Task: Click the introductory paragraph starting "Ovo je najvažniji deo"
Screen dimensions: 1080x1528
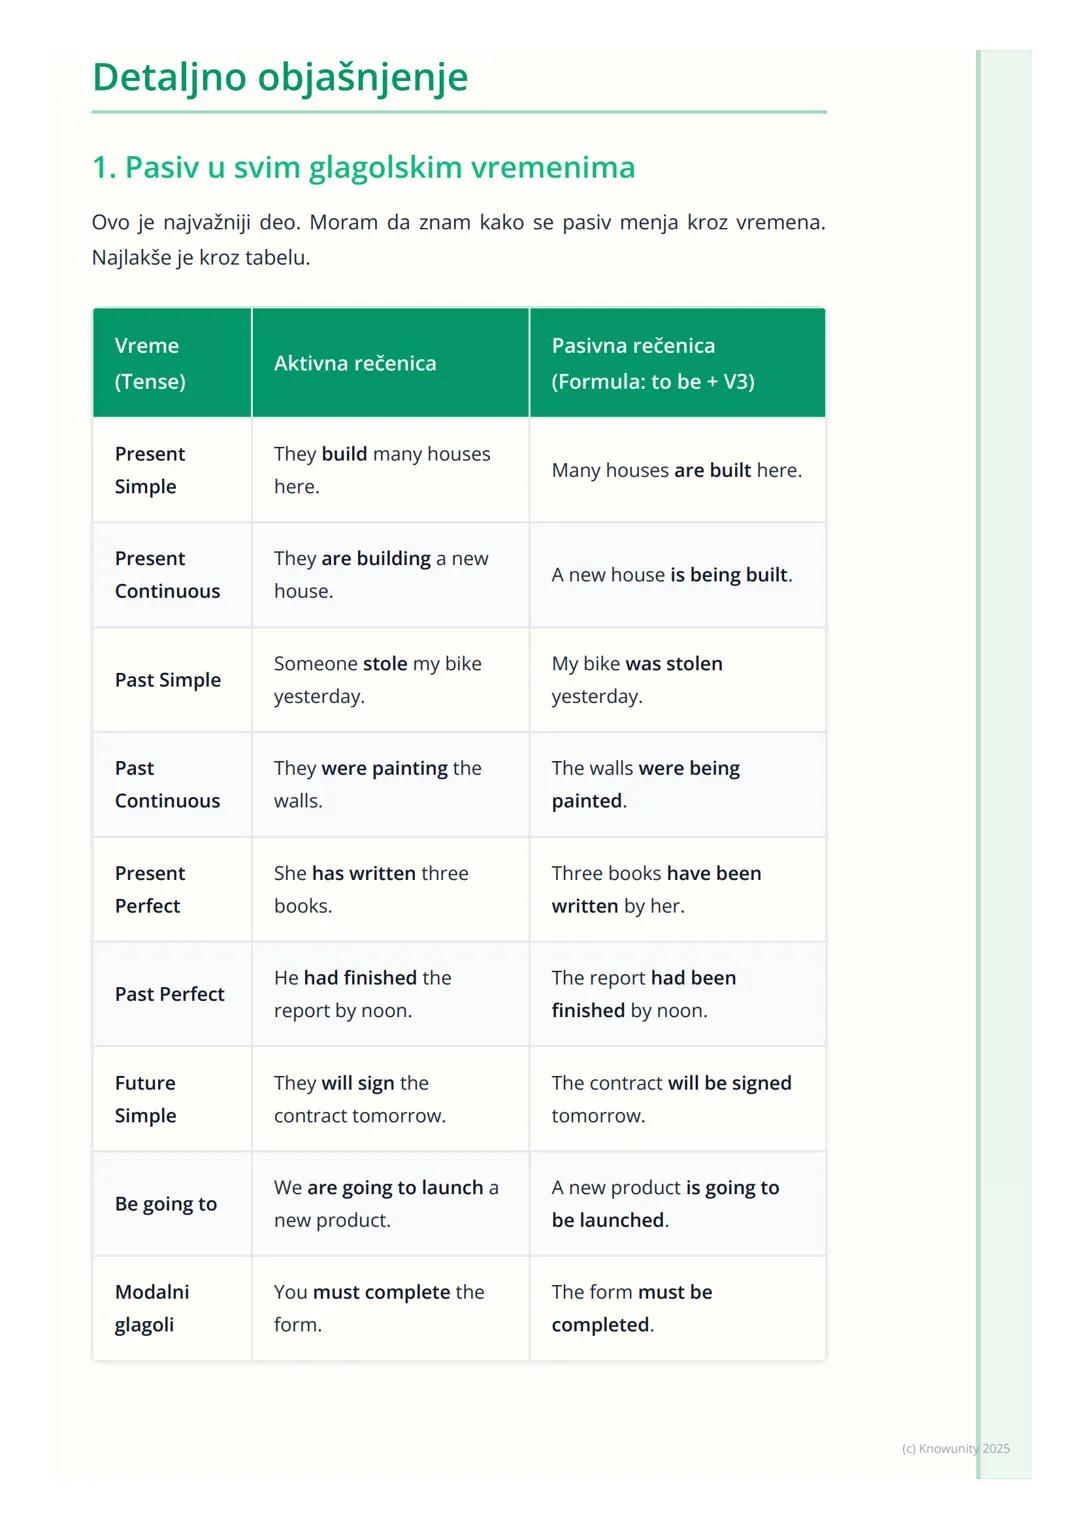Action: [x=458, y=239]
